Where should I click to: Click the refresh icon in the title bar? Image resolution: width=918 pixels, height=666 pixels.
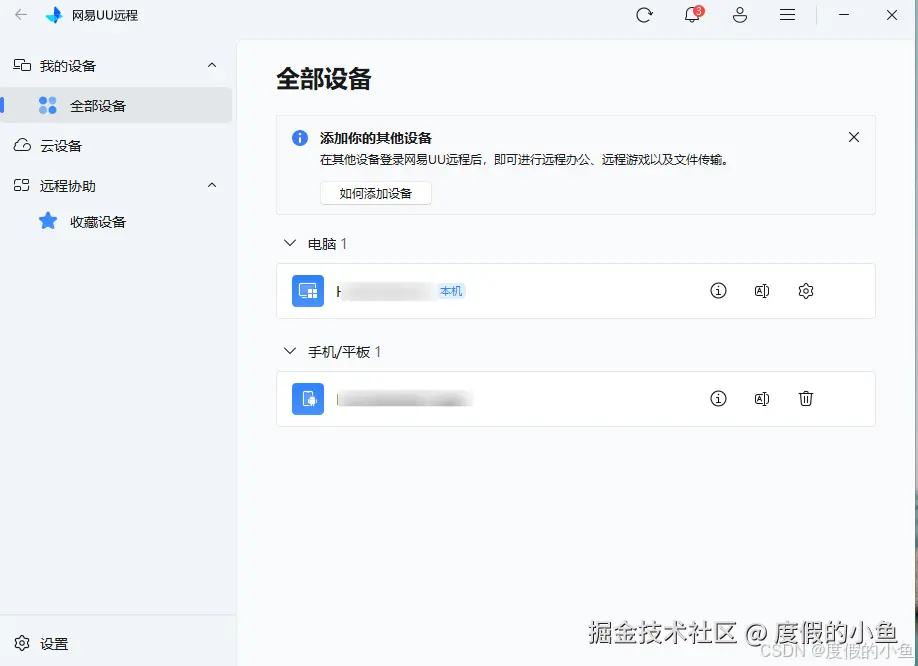pos(644,15)
